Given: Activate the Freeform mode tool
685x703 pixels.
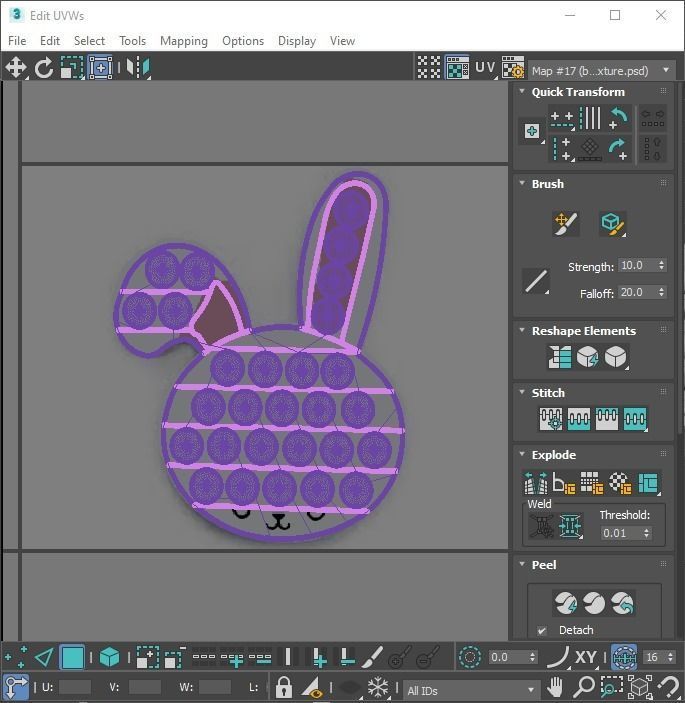Looking at the screenshot, I should 101,68.
